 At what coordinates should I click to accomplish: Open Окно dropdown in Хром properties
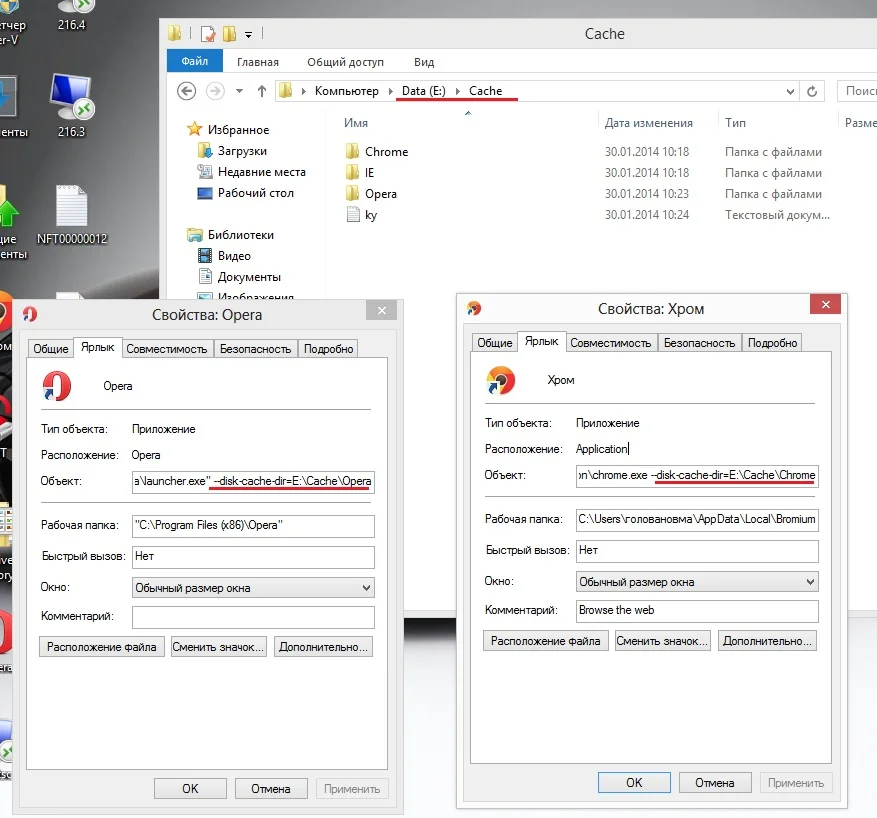coord(697,582)
